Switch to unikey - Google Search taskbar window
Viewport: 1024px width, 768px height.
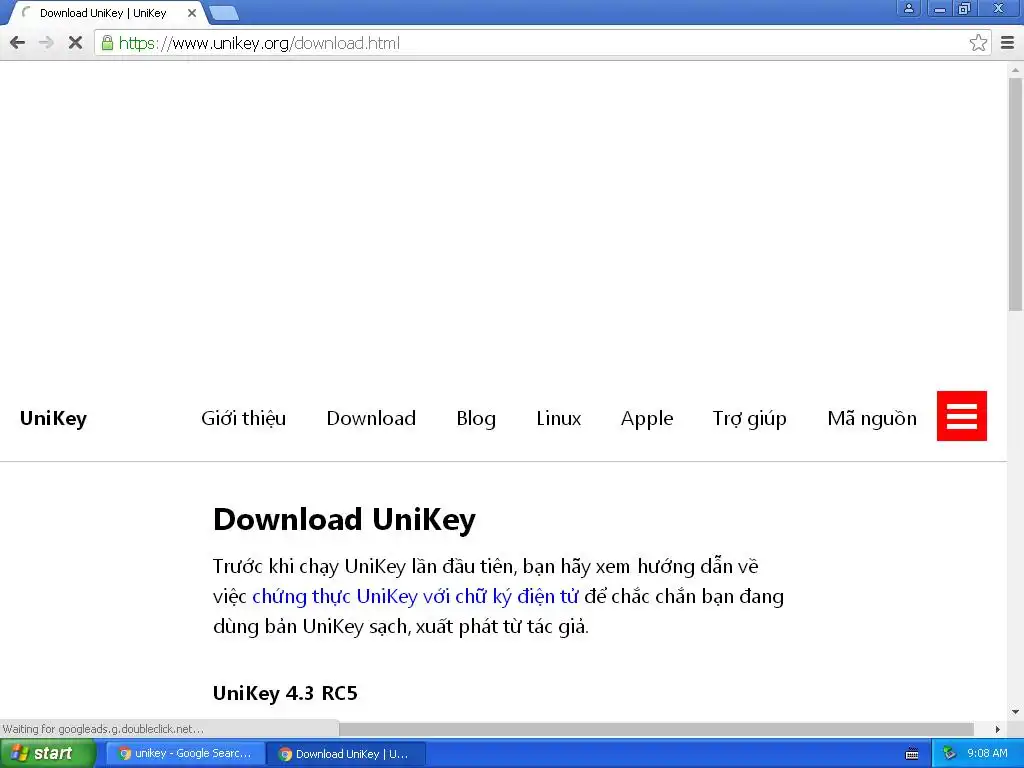pos(185,754)
